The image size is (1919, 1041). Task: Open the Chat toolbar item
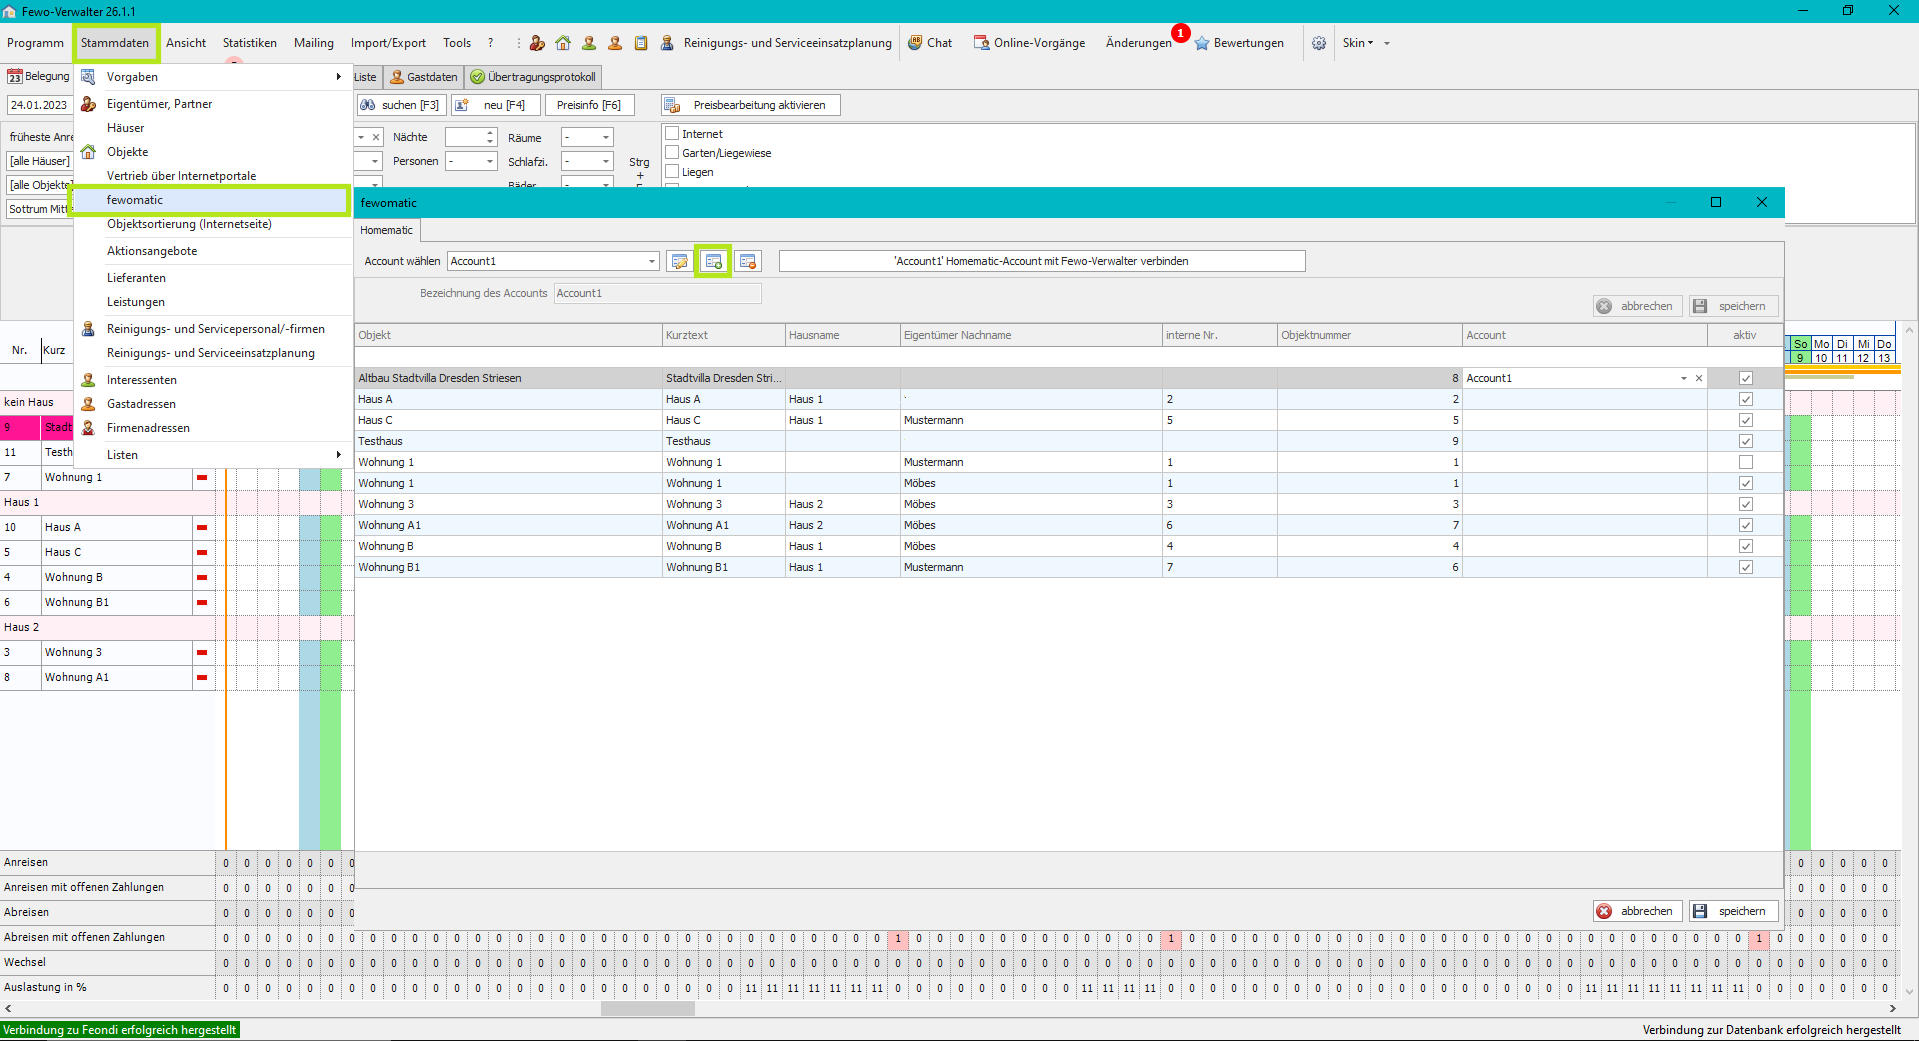click(930, 43)
